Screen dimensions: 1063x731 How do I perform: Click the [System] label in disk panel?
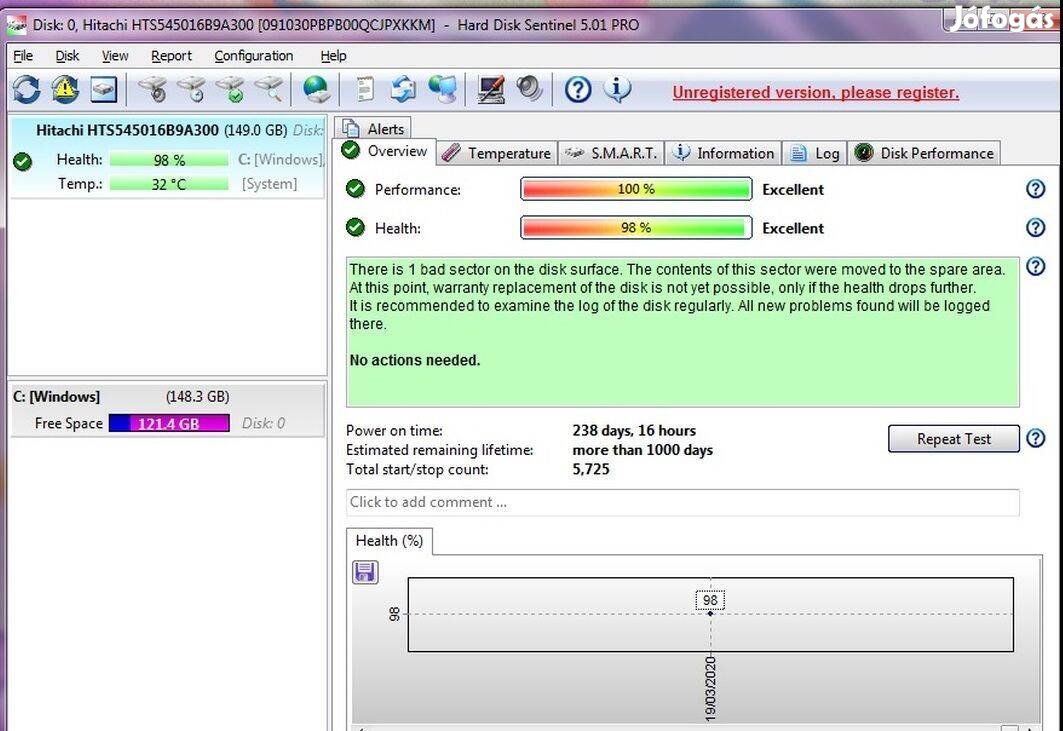coord(269,184)
